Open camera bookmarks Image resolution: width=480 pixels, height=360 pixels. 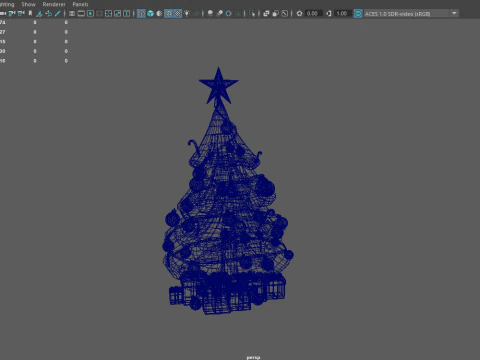[30, 13]
